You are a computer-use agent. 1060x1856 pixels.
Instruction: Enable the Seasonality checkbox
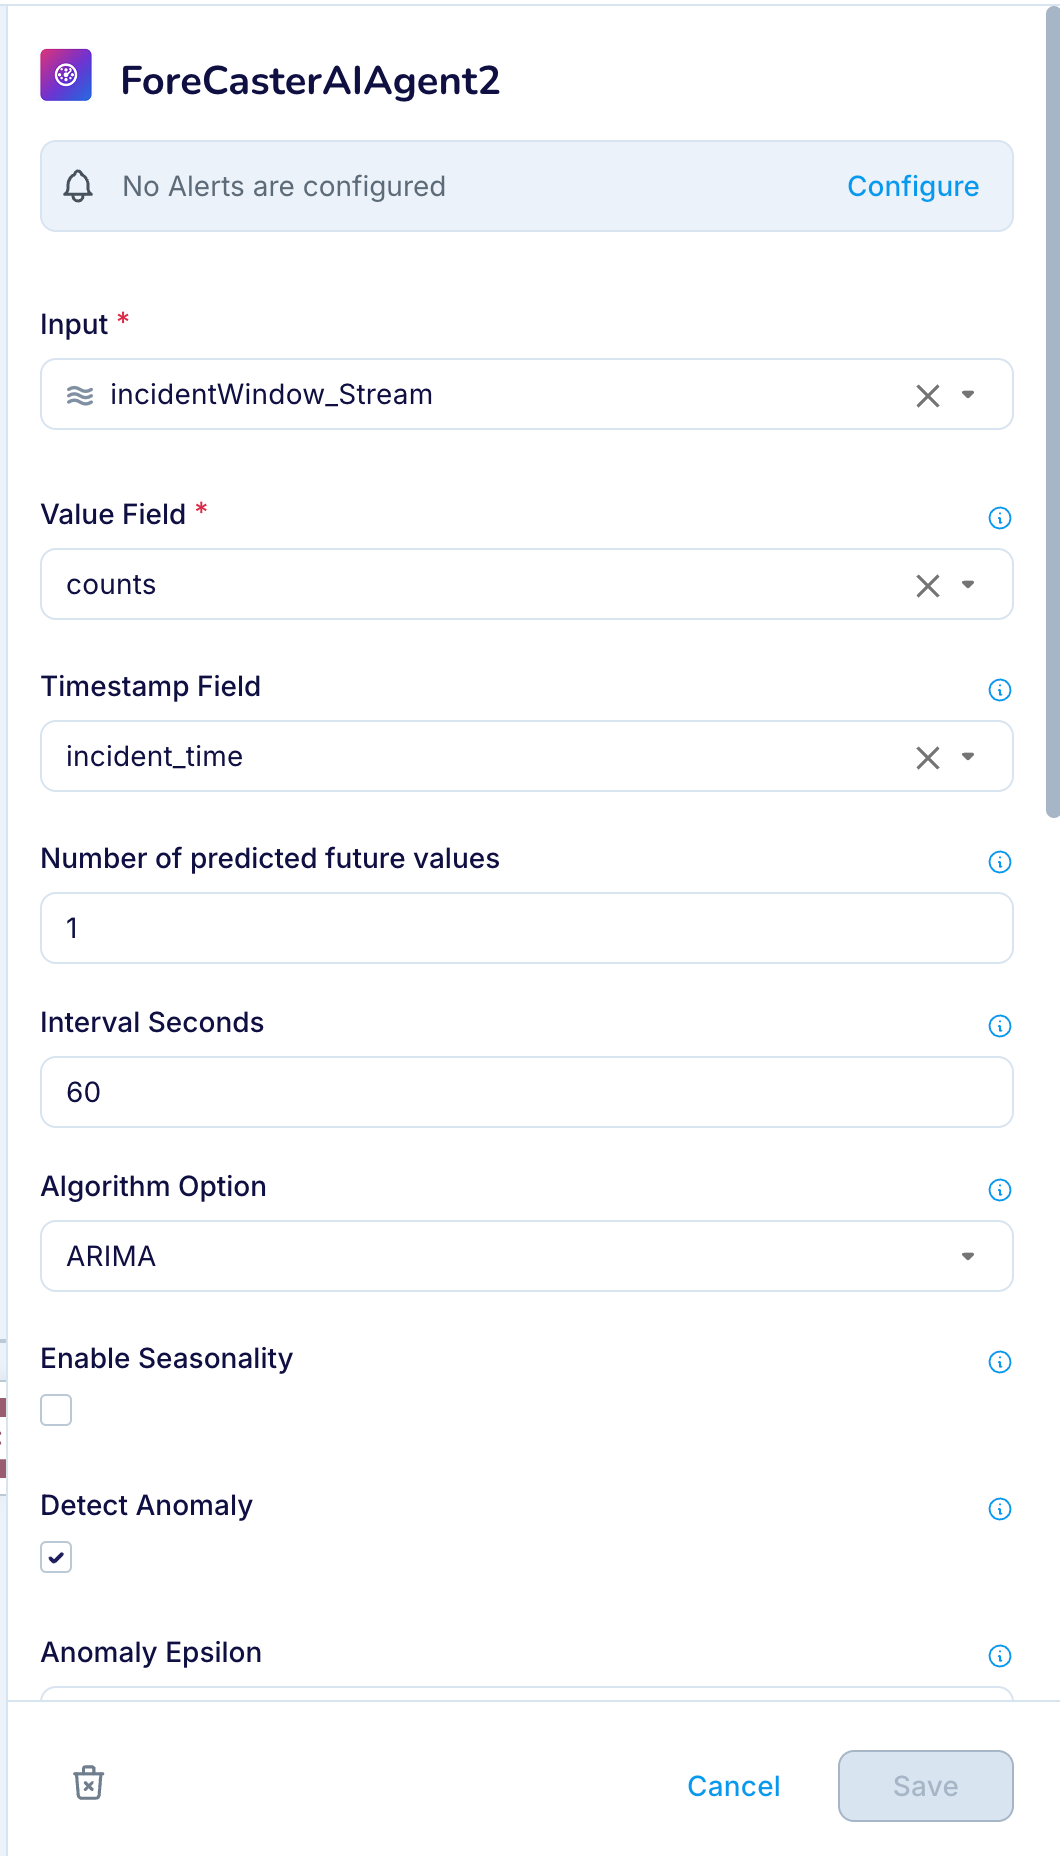(x=56, y=1410)
